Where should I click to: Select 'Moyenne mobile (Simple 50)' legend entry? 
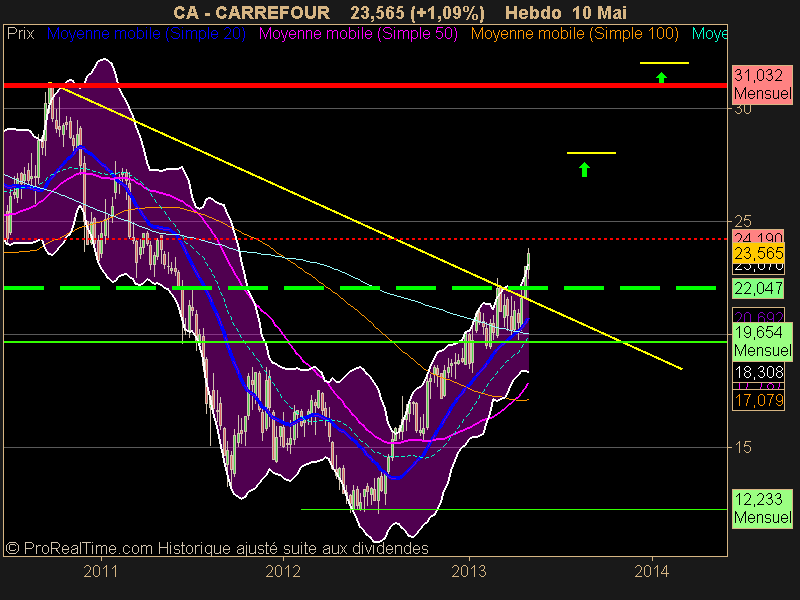point(358,34)
